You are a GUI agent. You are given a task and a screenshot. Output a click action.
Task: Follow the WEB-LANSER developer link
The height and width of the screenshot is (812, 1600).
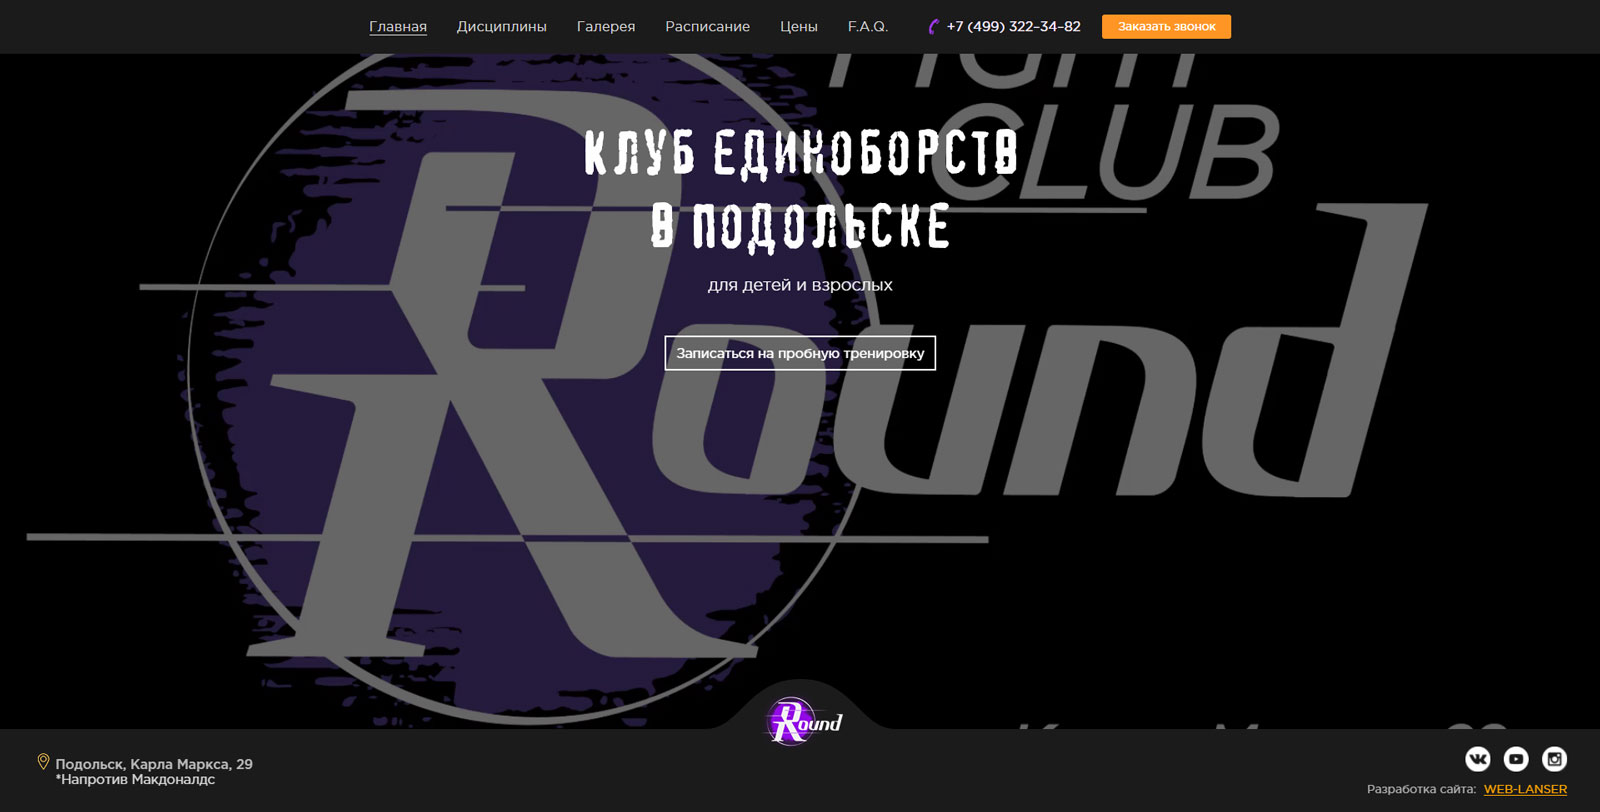(1525, 789)
